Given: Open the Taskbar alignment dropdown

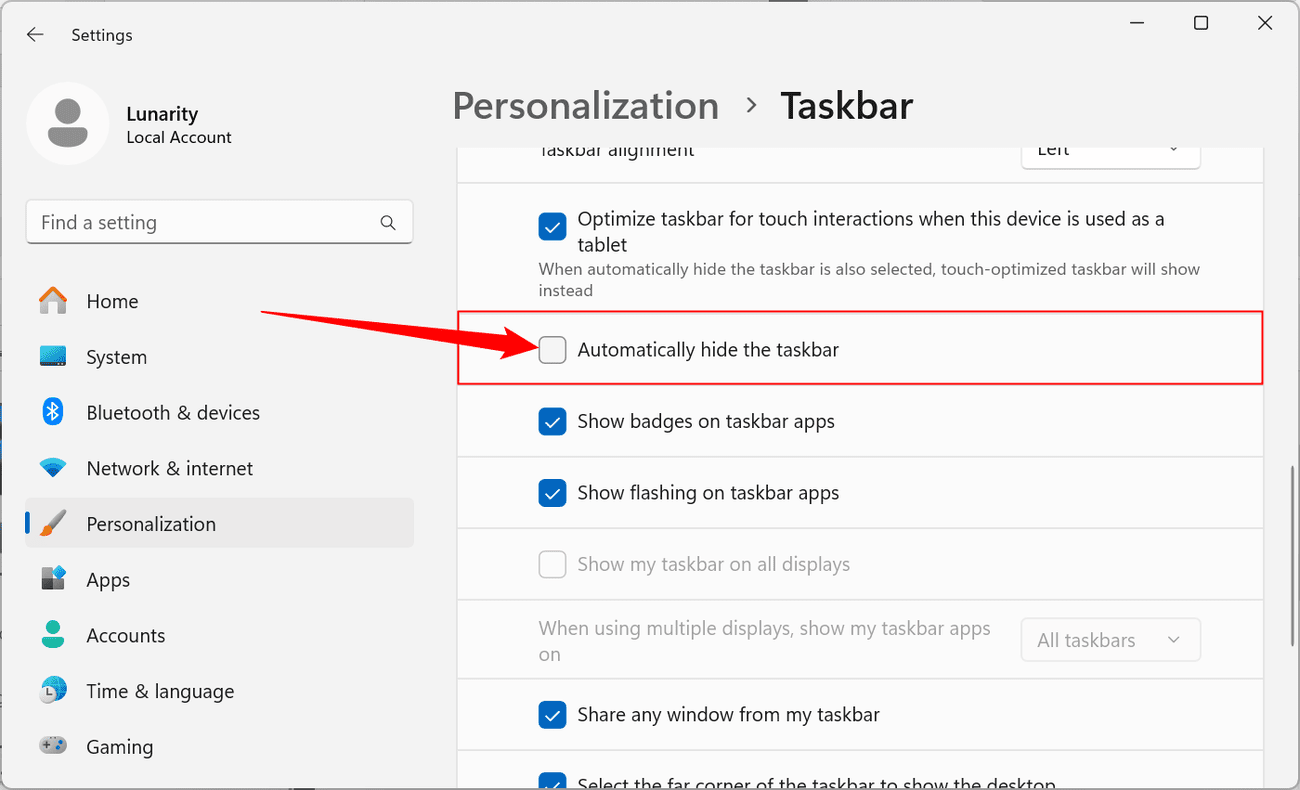Looking at the screenshot, I should (1110, 153).
